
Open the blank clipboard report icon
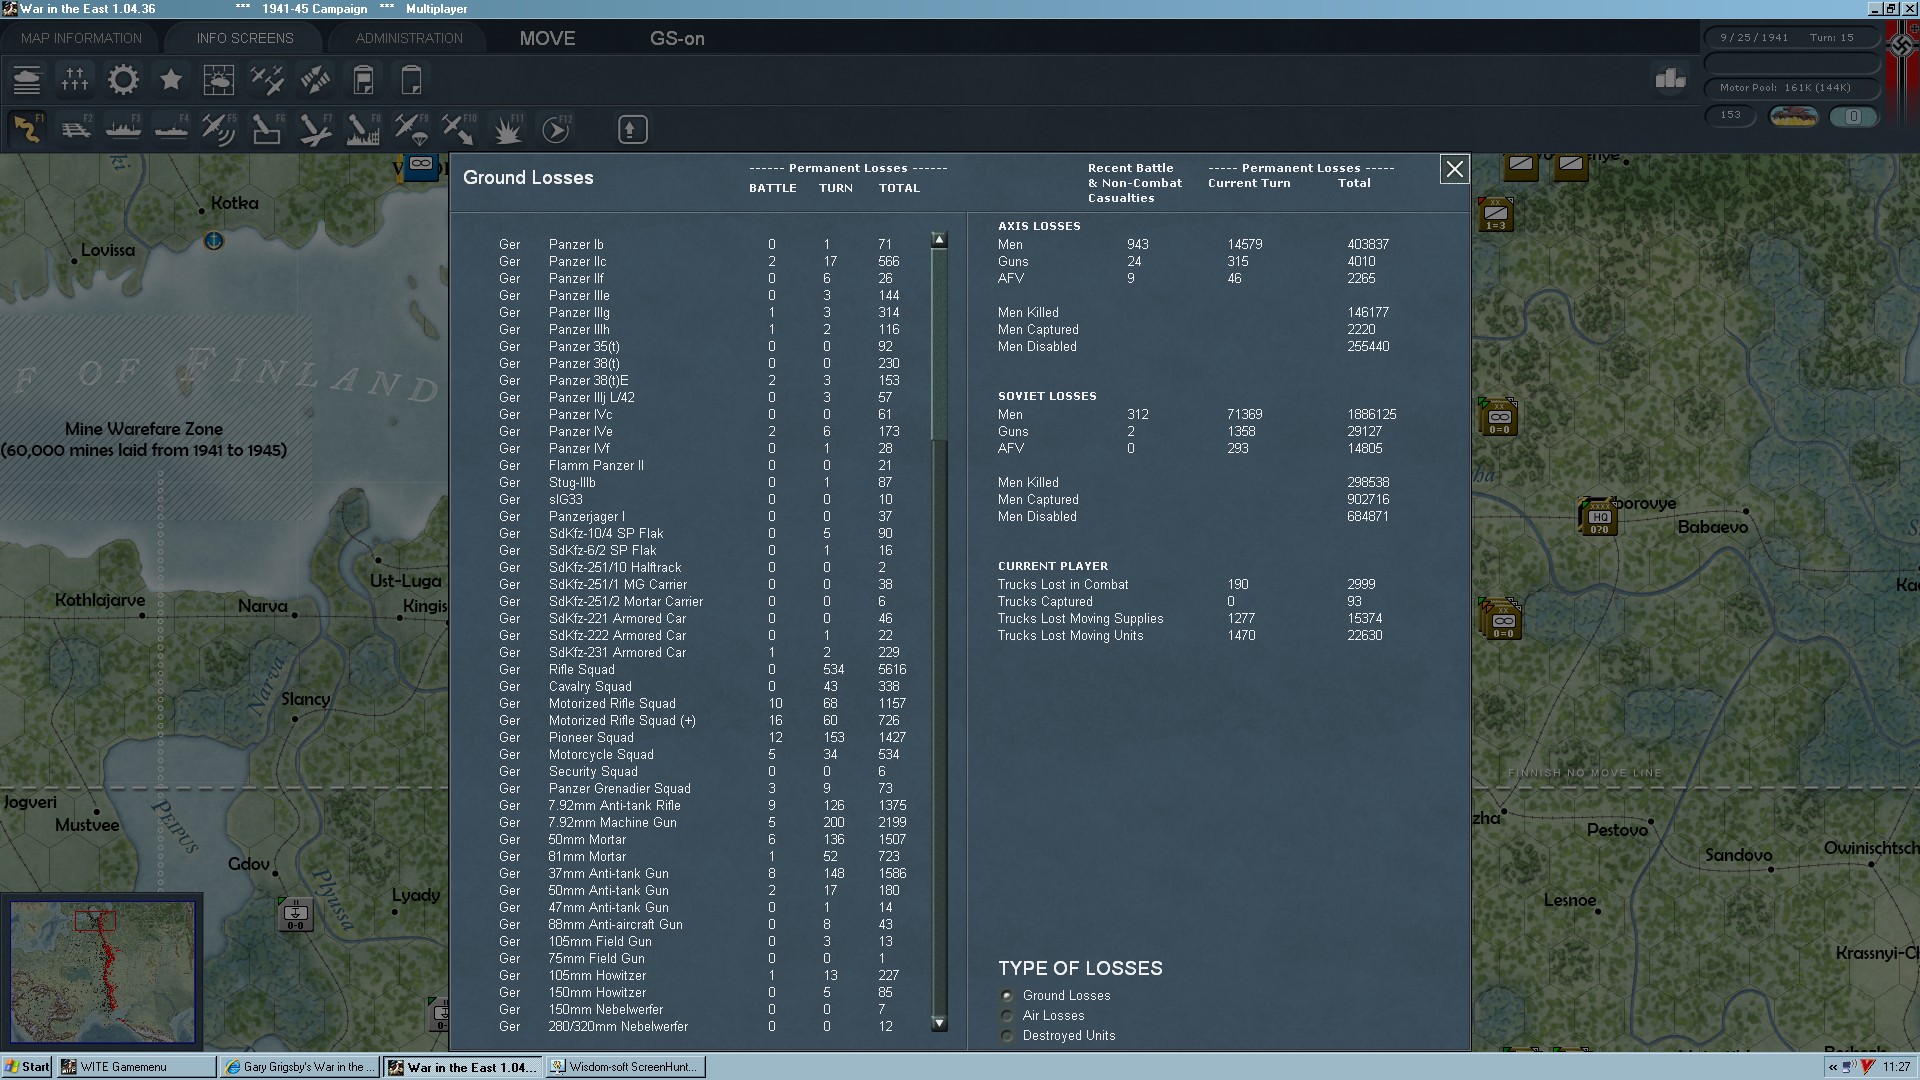[x=411, y=80]
